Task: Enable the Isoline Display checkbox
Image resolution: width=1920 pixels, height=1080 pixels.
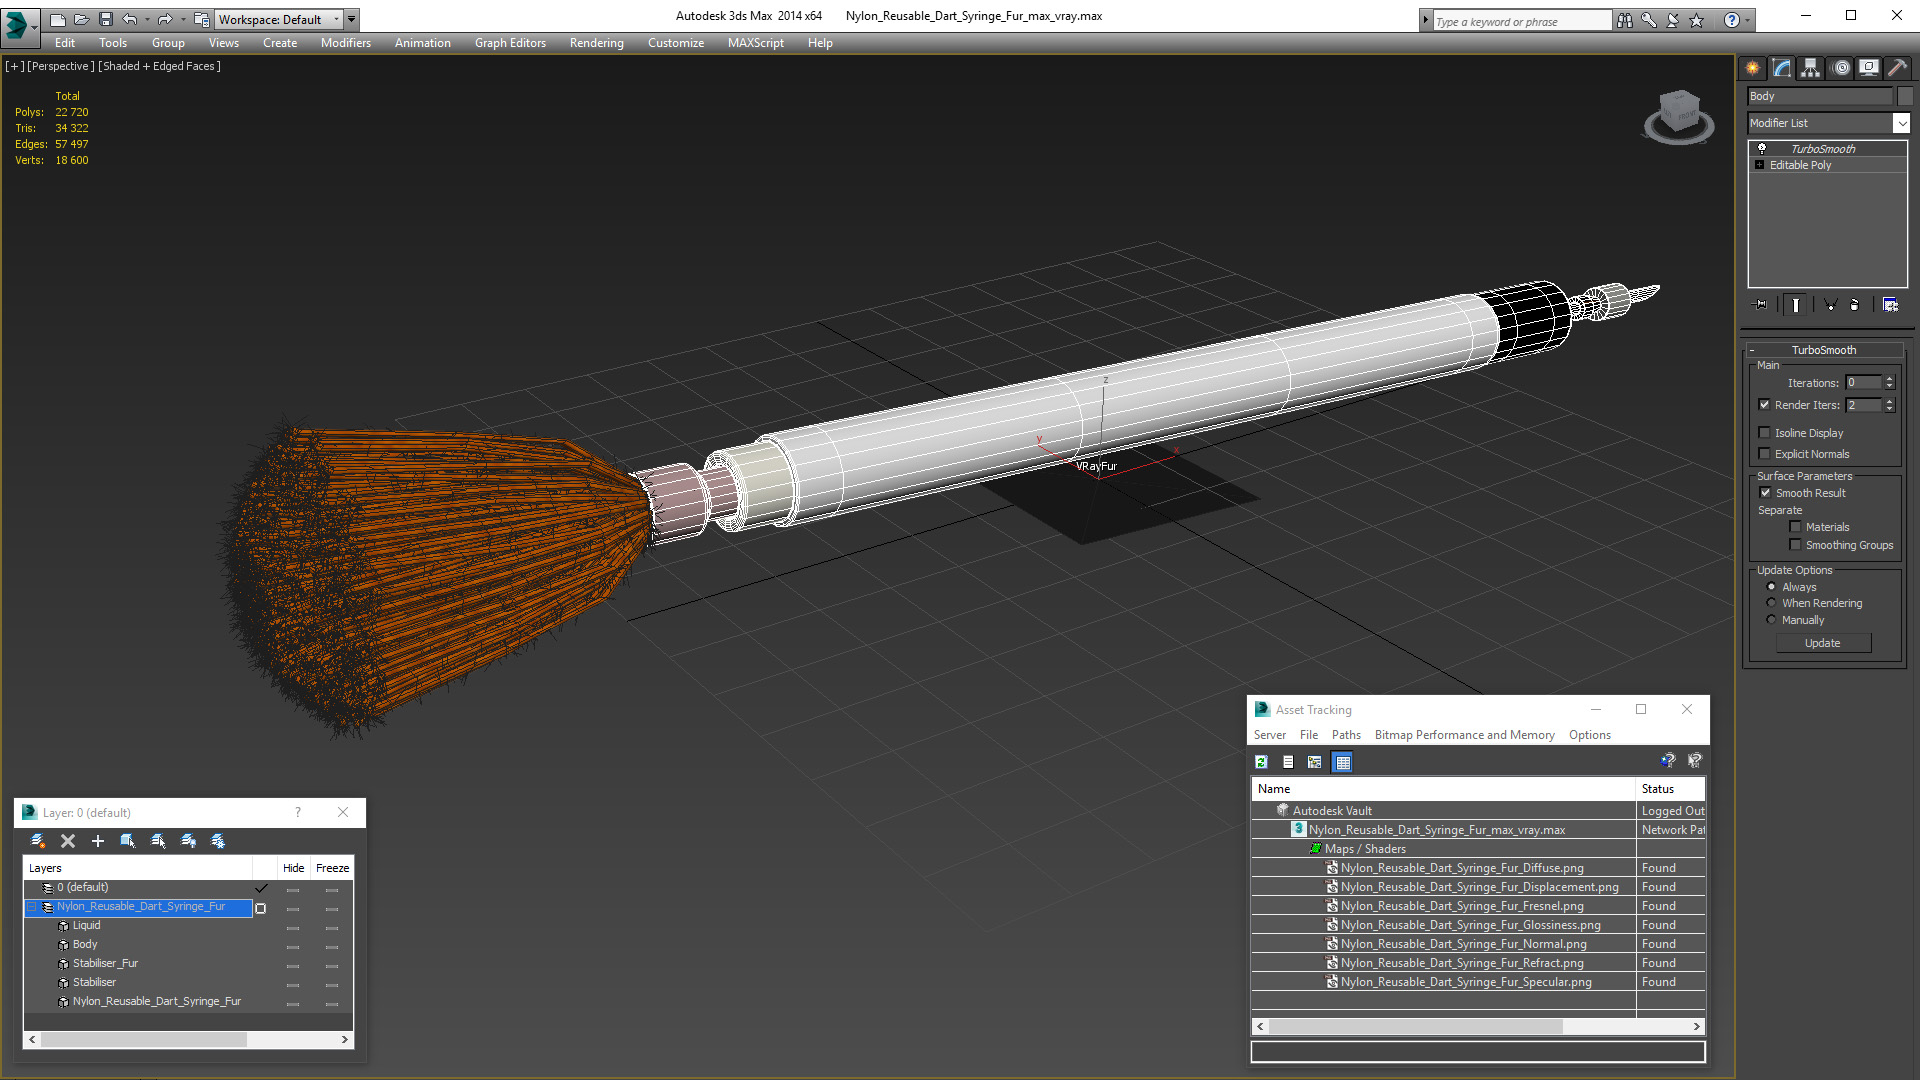Action: click(1765, 433)
